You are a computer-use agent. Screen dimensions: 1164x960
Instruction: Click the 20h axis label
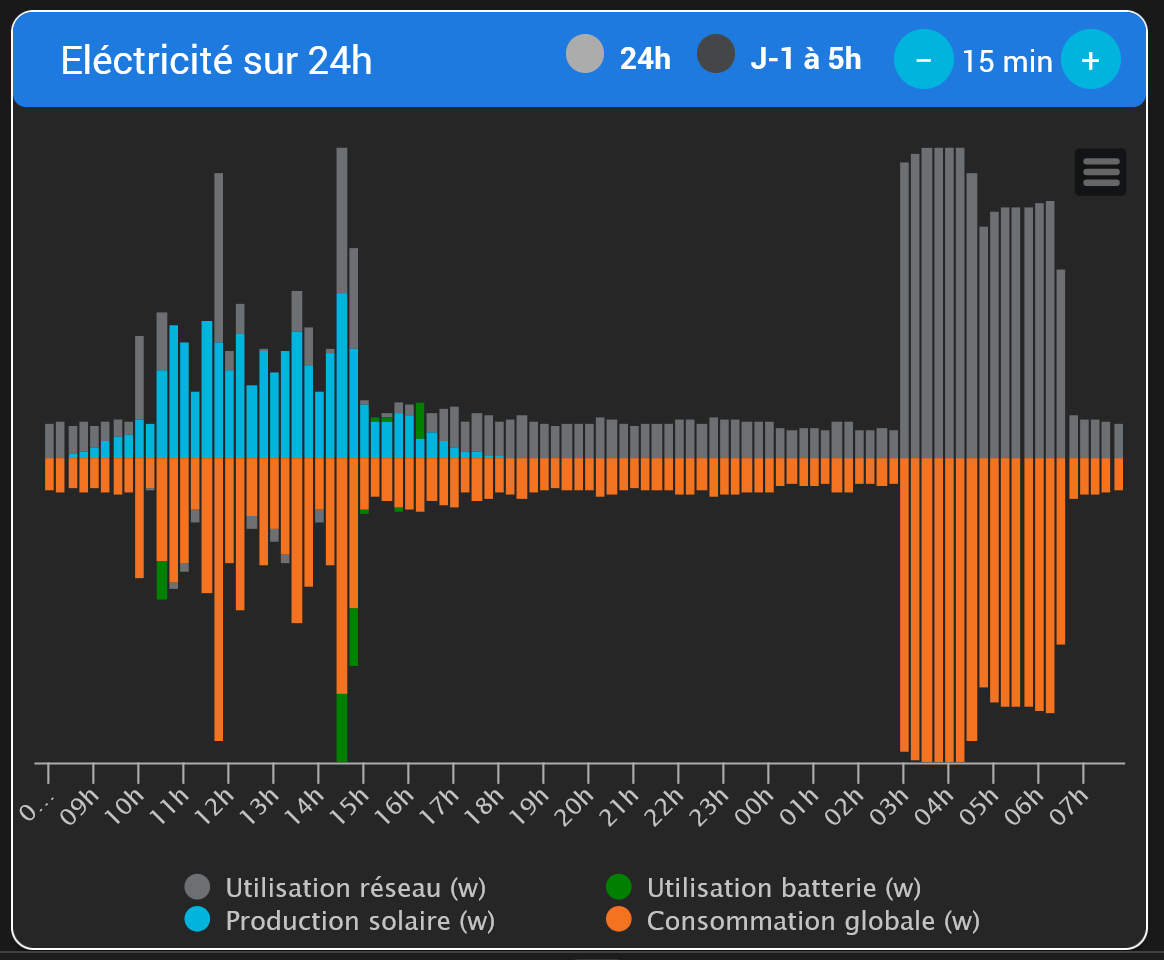coord(575,807)
